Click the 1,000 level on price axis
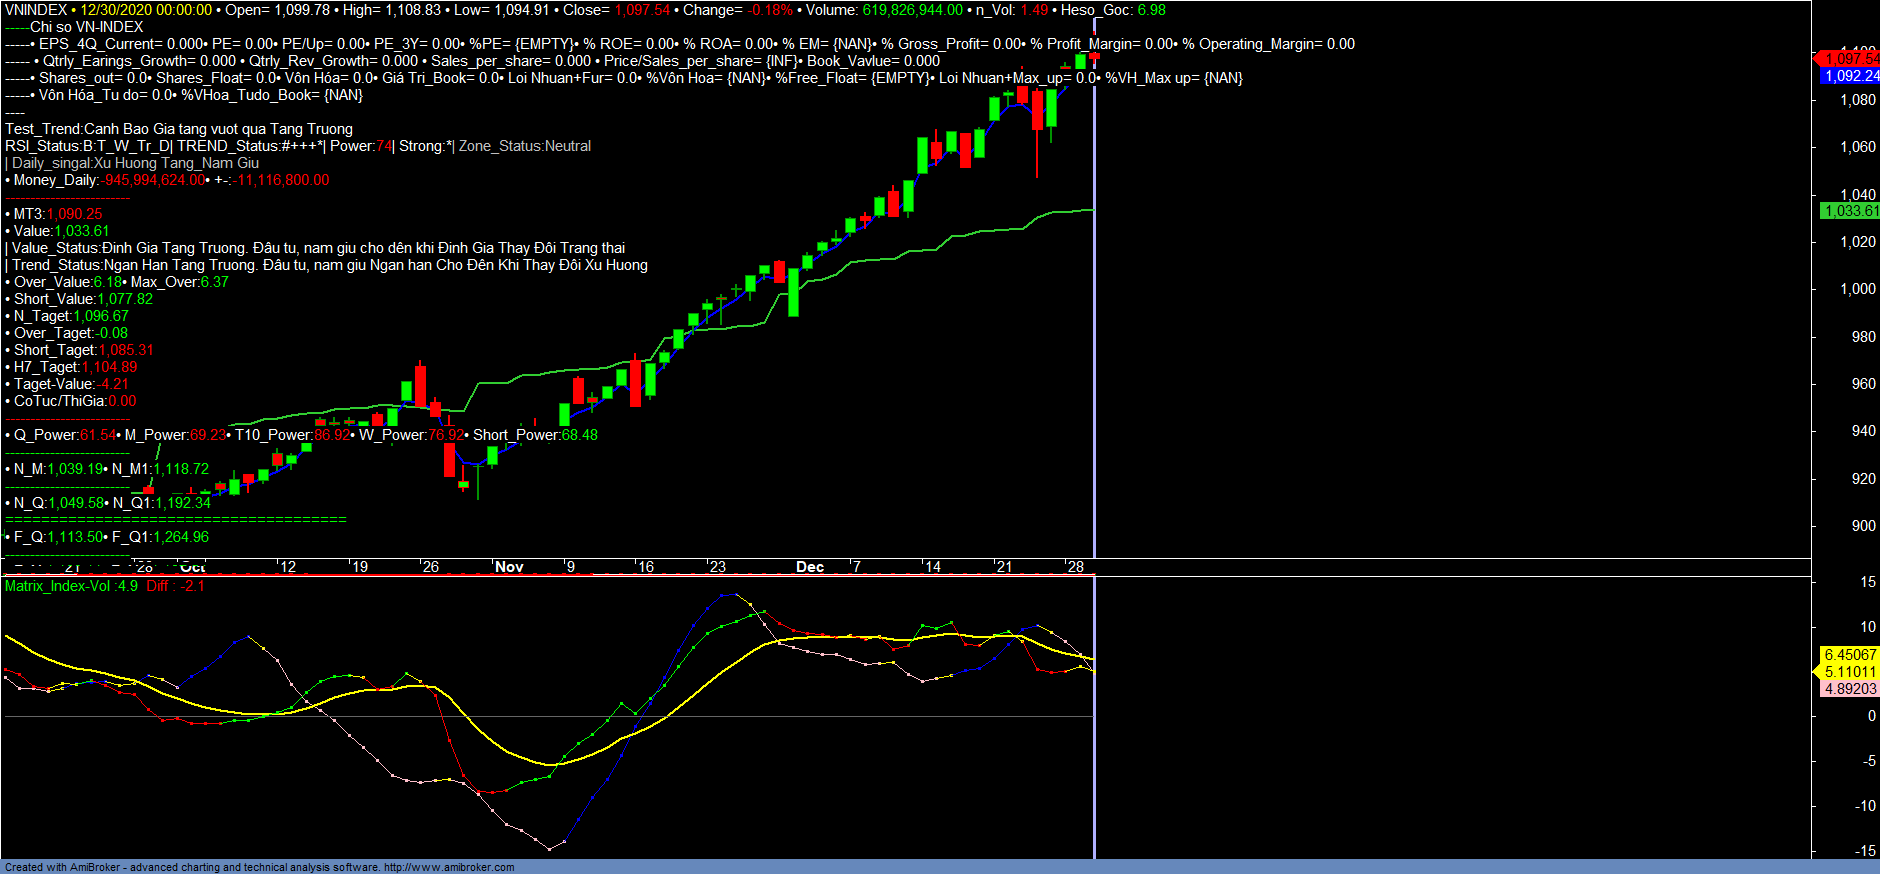Image resolution: width=1880 pixels, height=874 pixels. pyautogui.click(x=1858, y=289)
